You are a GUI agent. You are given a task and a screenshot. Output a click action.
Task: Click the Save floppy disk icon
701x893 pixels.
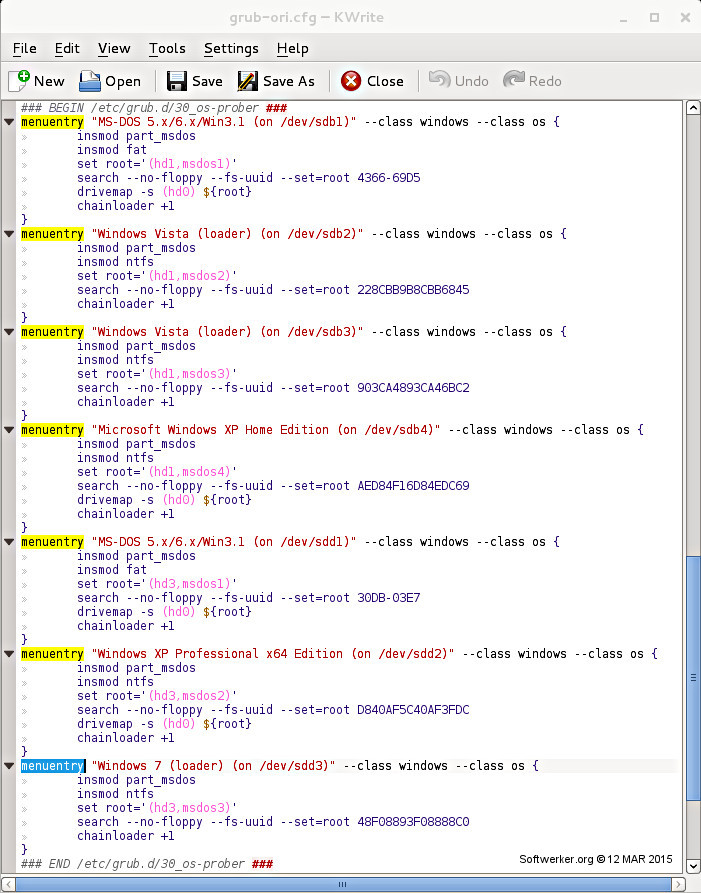tap(177, 81)
